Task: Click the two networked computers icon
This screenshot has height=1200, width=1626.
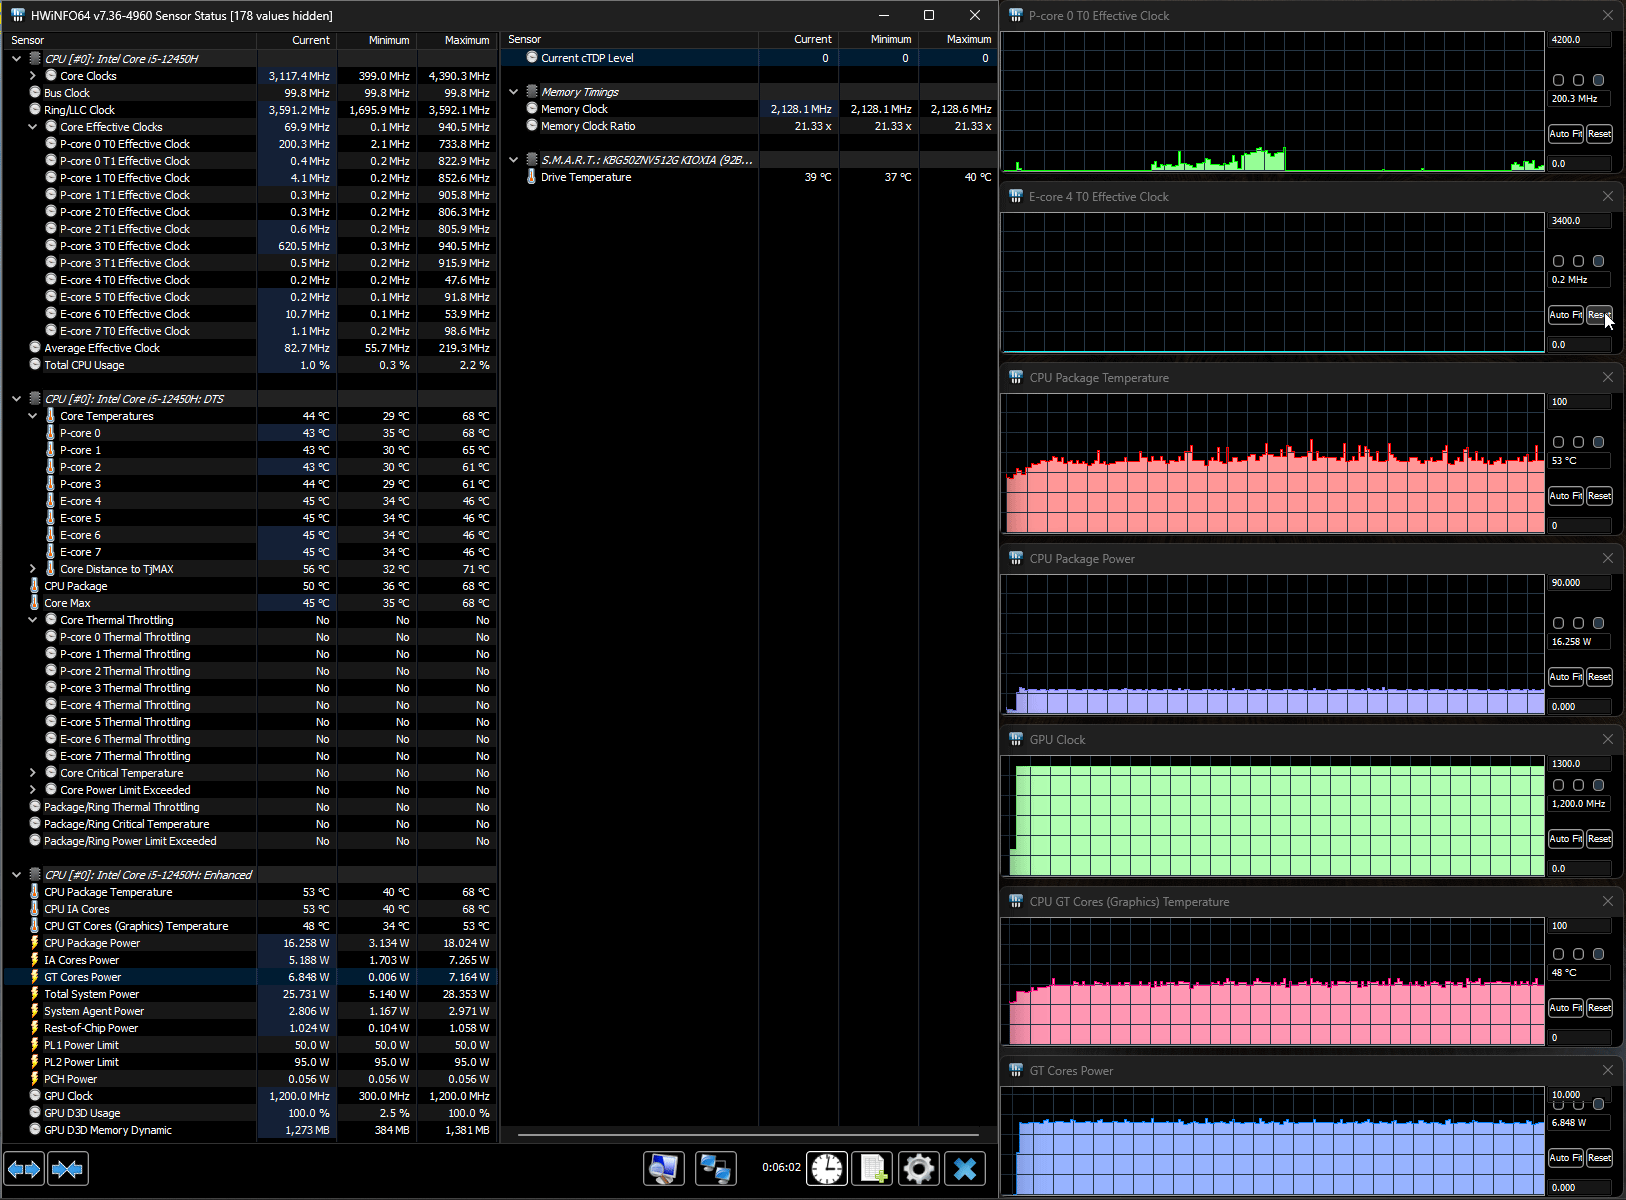Action: (x=715, y=1168)
